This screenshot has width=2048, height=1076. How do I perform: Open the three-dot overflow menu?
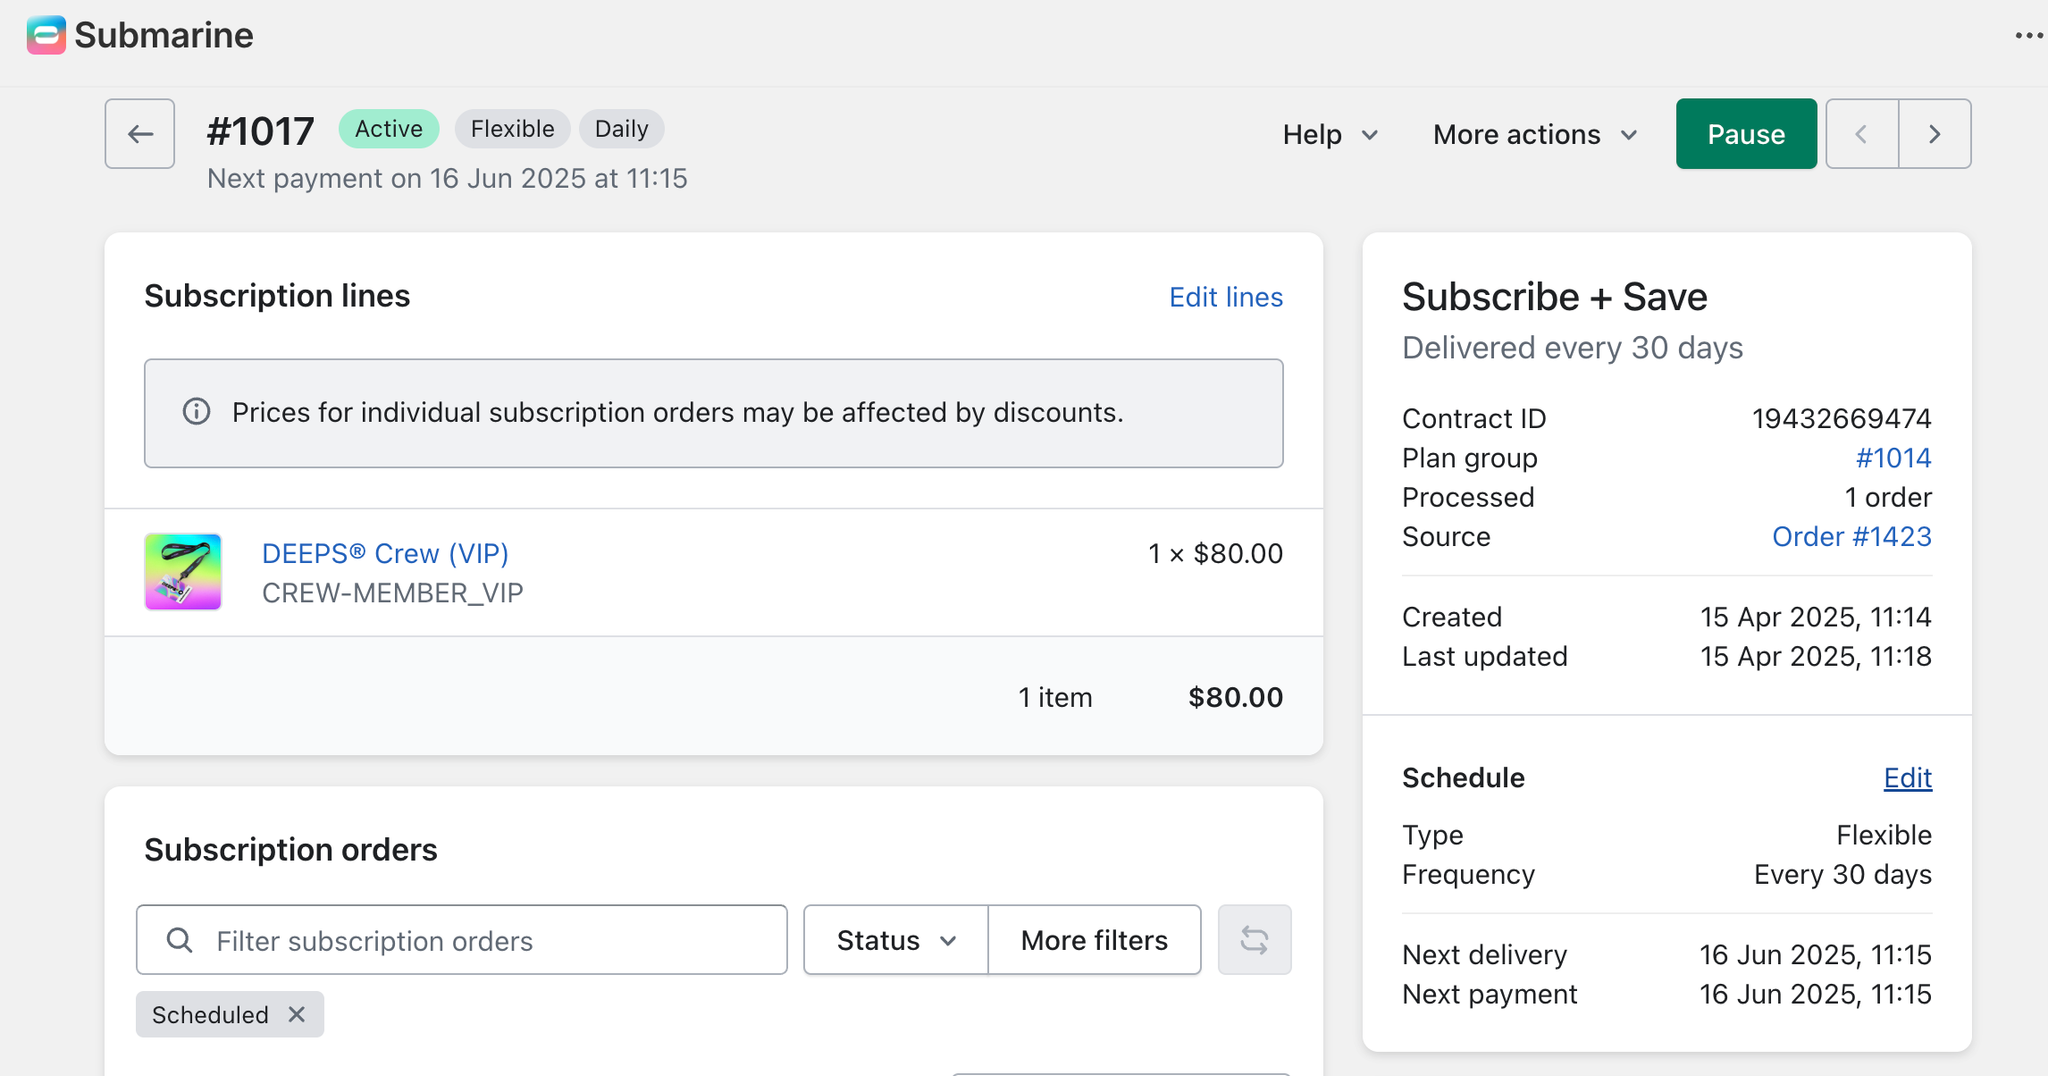[2028, 36]
